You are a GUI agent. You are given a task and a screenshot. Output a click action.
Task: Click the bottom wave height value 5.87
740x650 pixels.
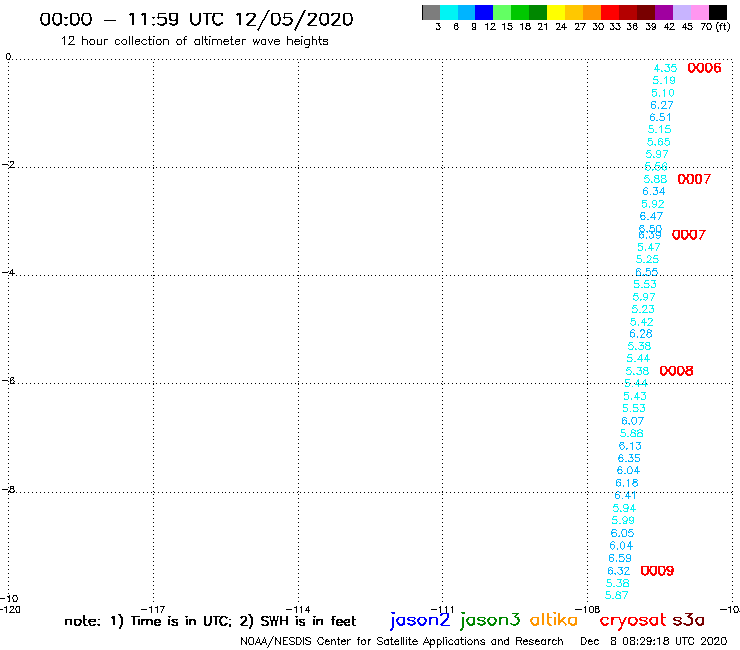coord(617,595)
